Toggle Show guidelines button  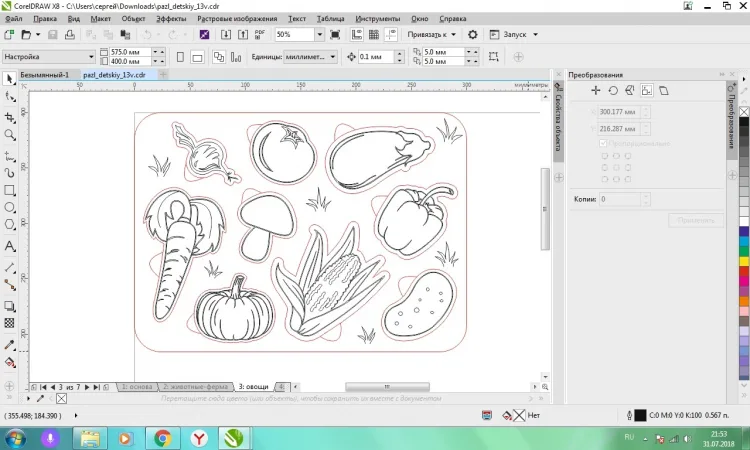[391, 34]
